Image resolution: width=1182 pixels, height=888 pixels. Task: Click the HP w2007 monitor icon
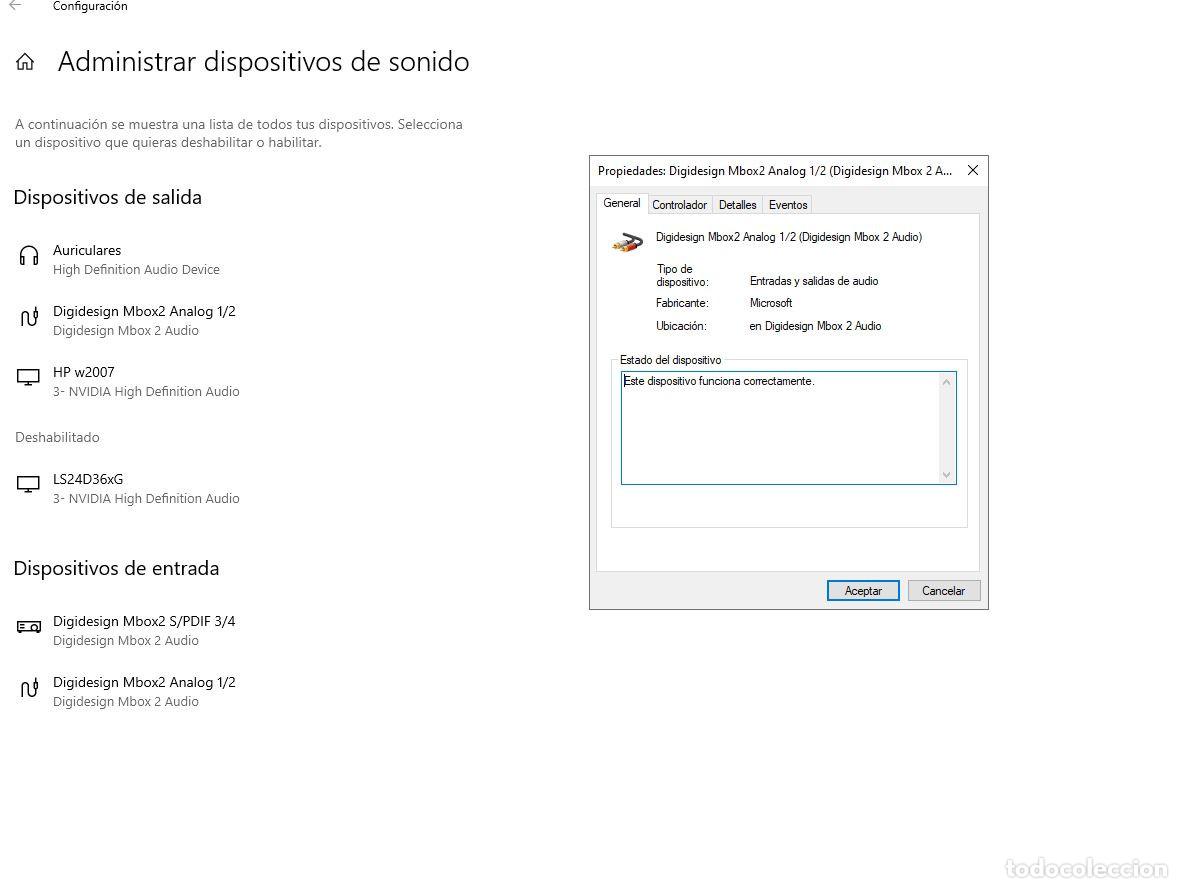(28, 378)
